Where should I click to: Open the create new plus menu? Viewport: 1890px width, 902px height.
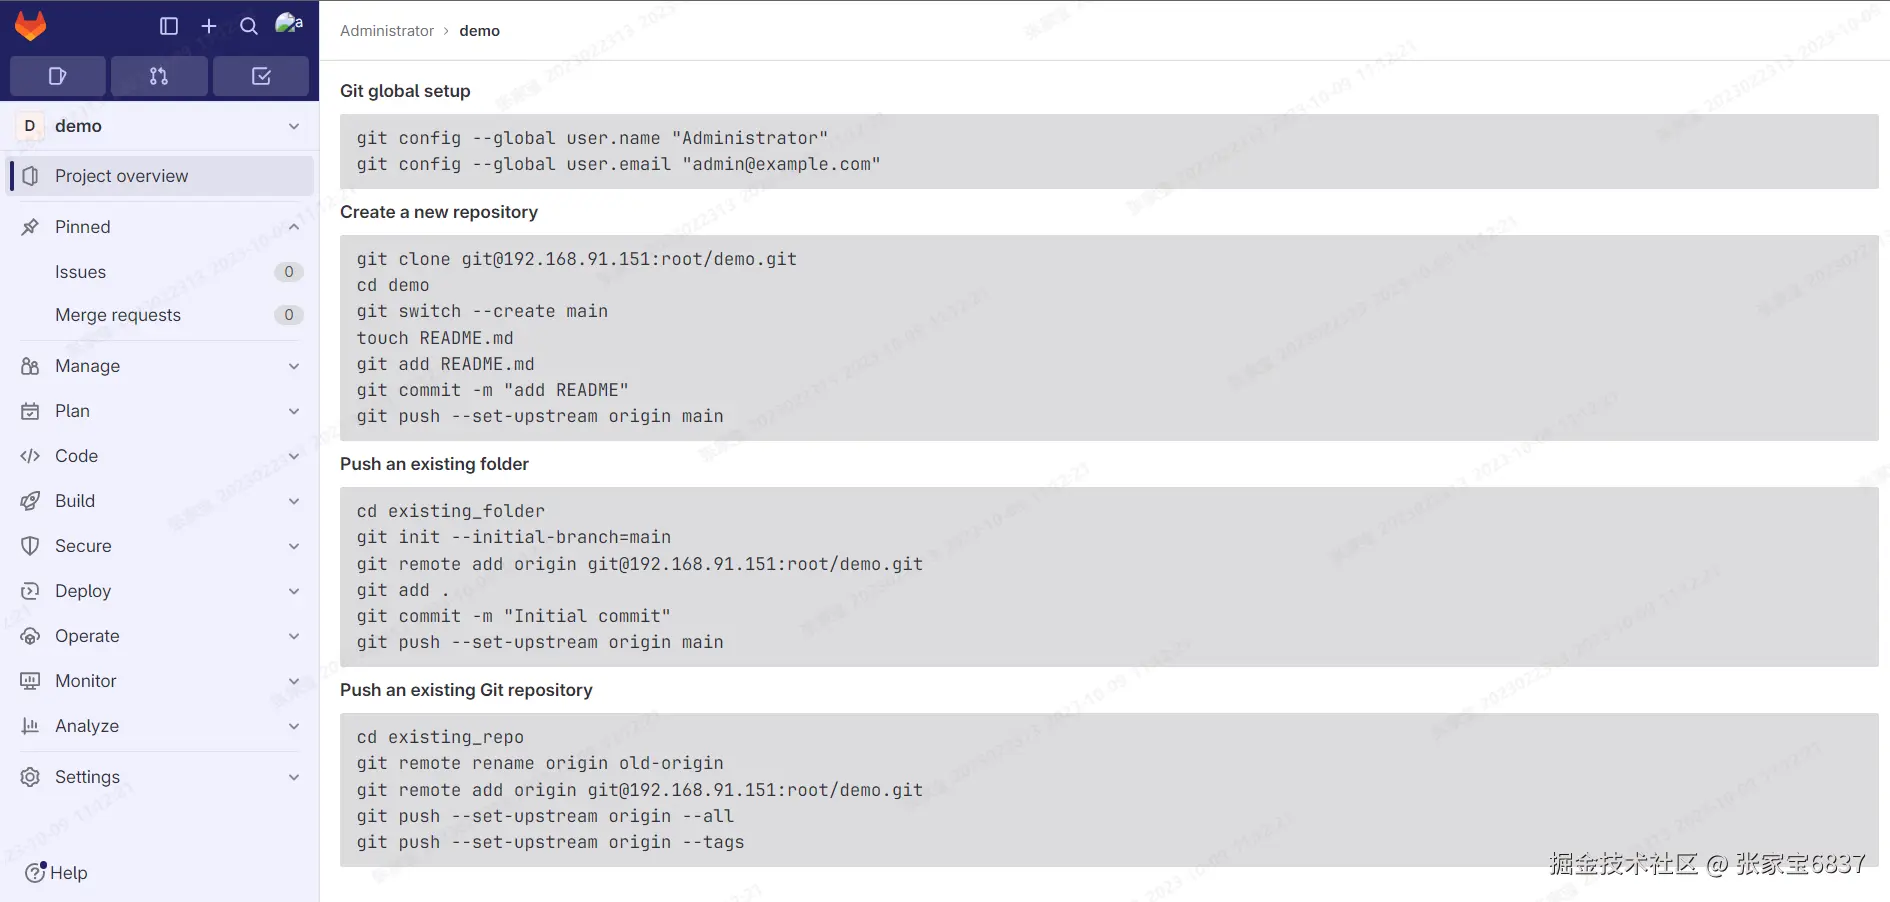pos(209,26)
